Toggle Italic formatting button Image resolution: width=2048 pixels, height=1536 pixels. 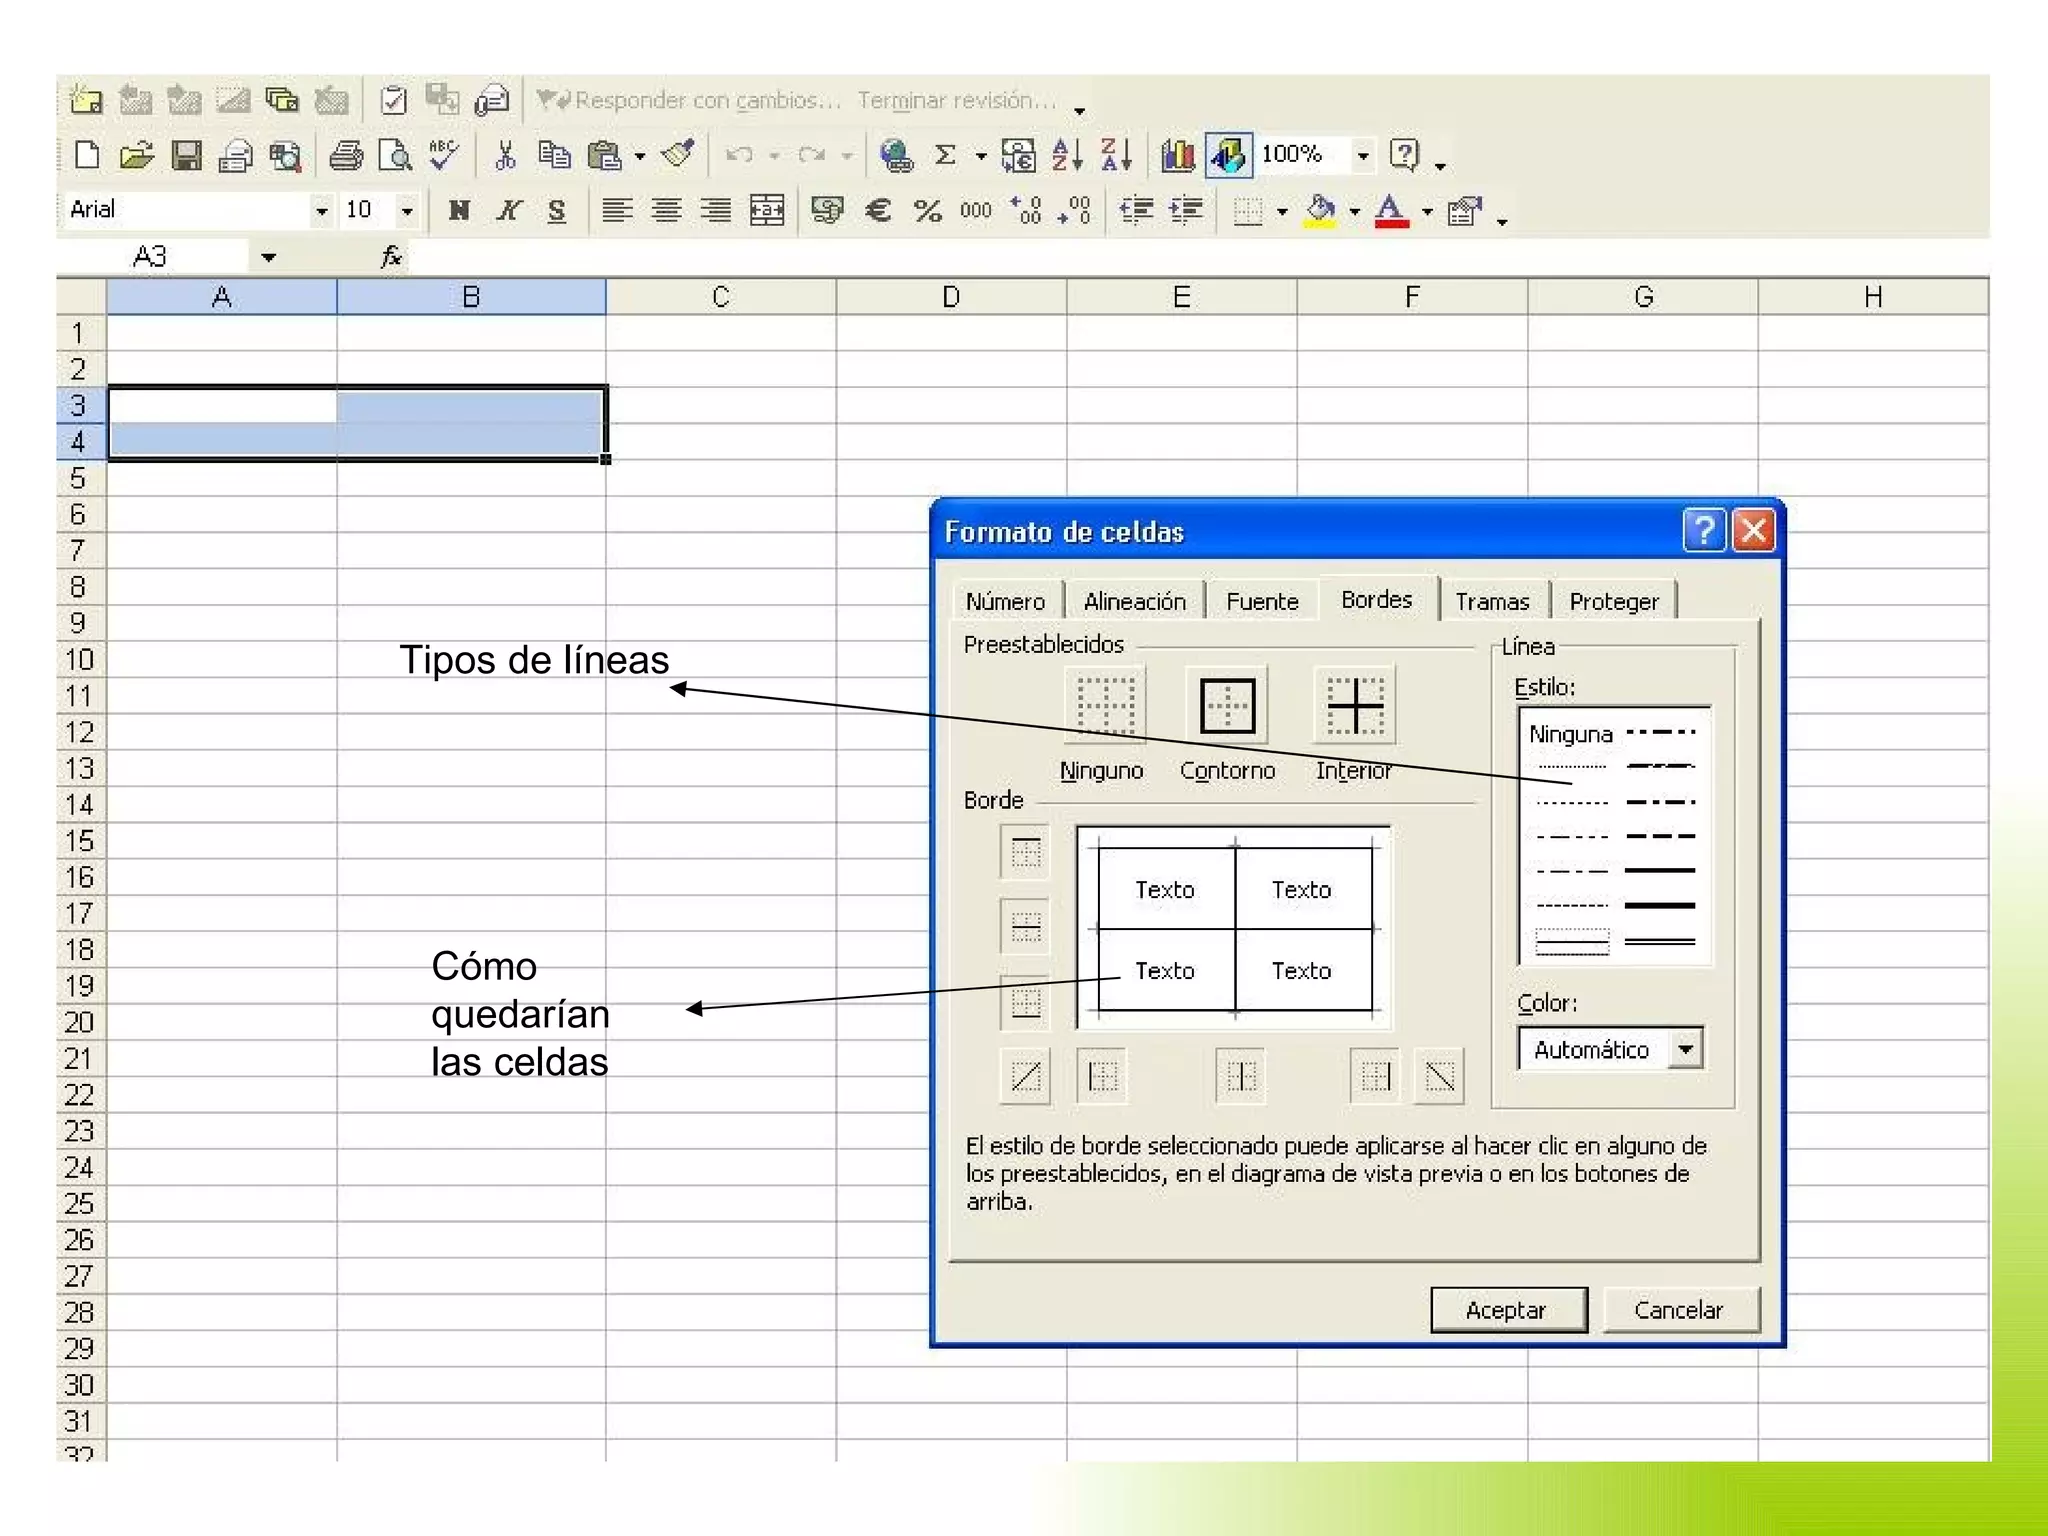point(508,210)
